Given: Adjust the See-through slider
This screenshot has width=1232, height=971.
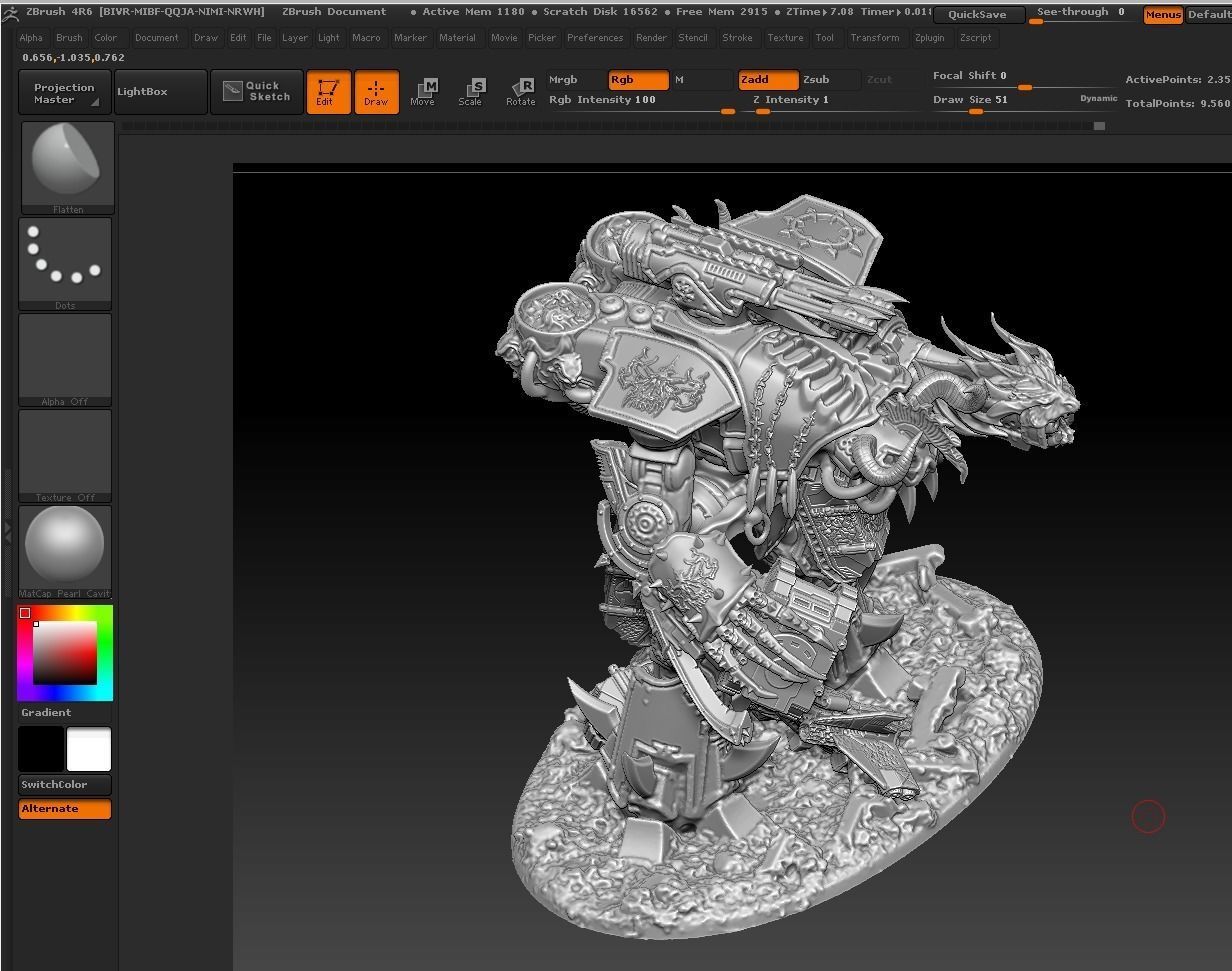Looking at the screenshot, I should tap(1083, 15).
